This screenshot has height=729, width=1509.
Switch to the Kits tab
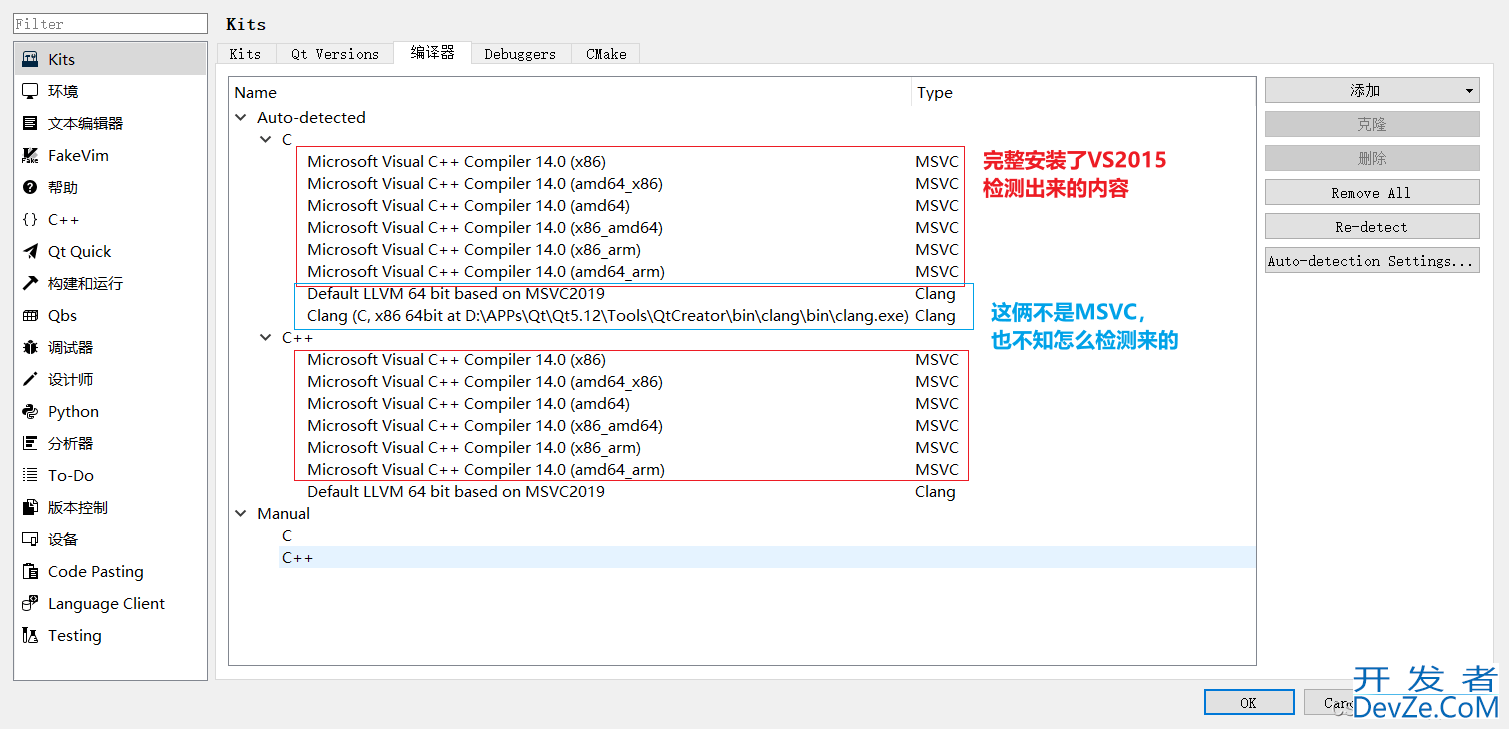pyautogui.click(x=245, y=54)
